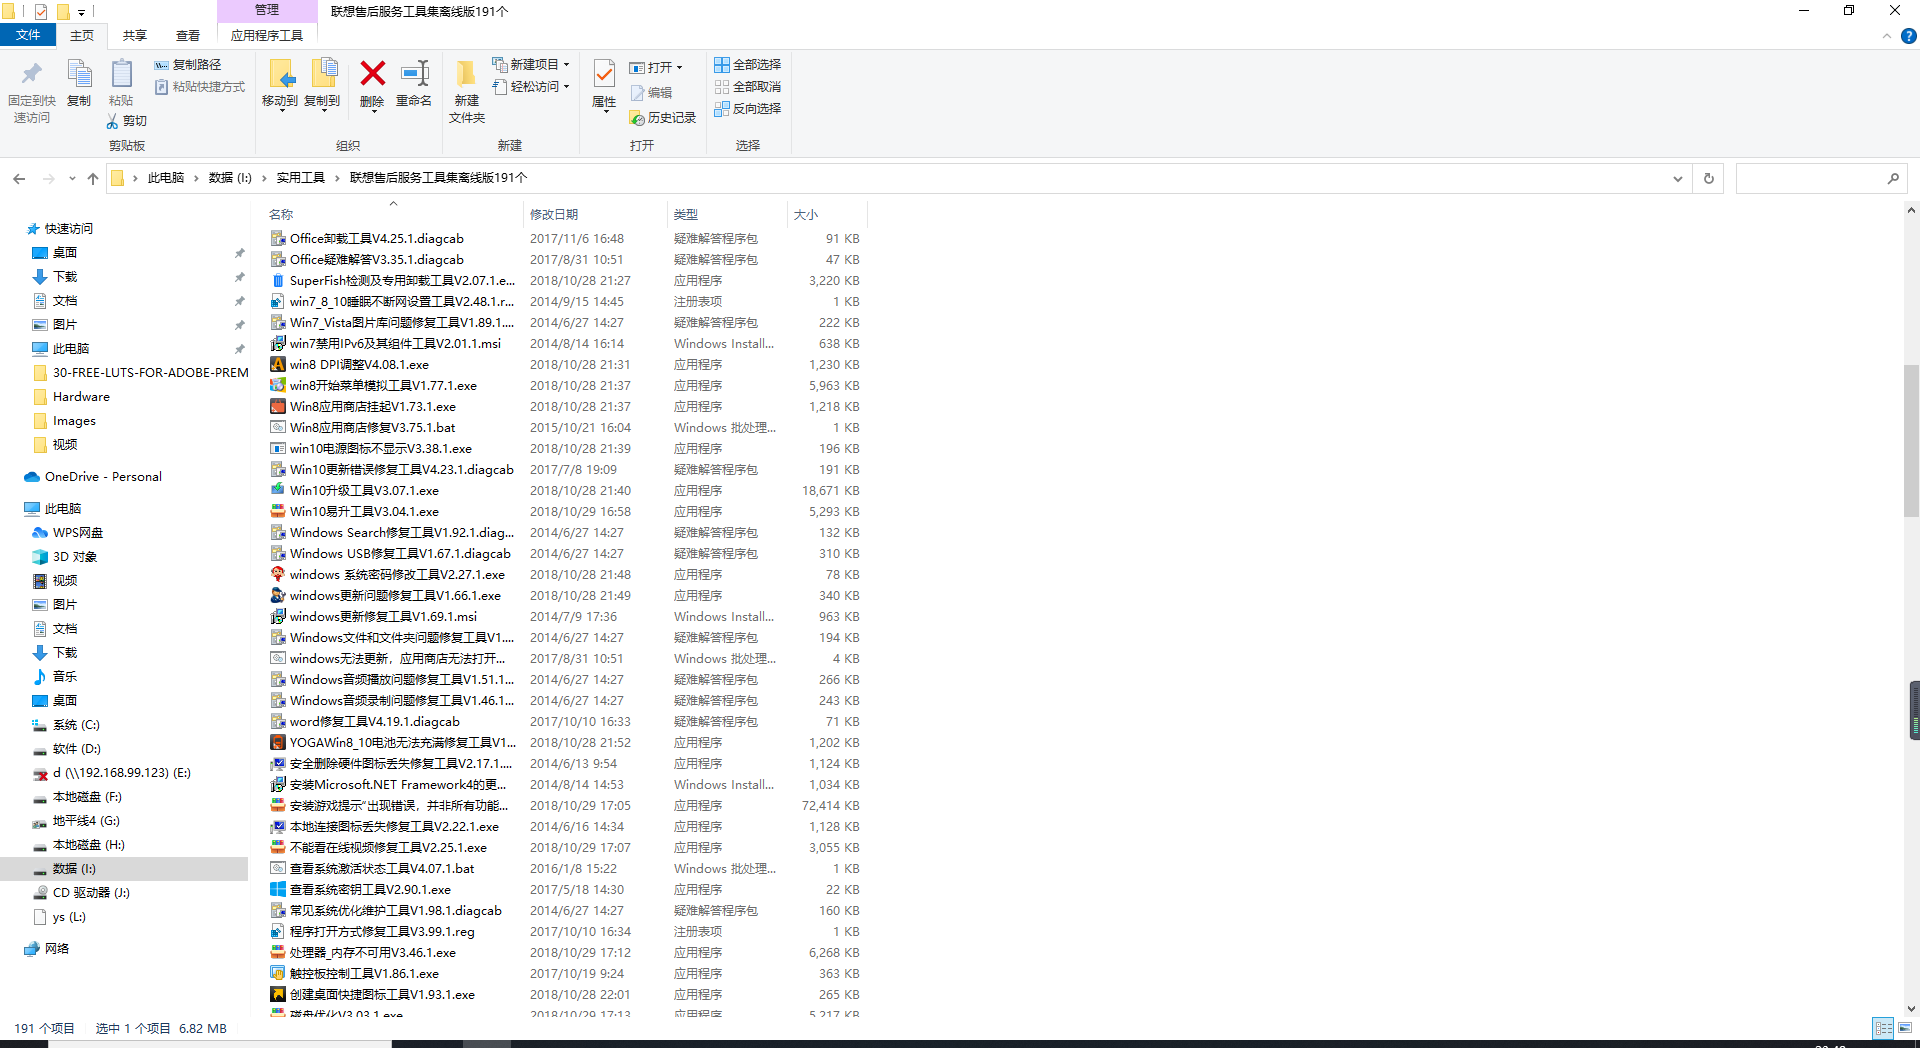
Task: Click the Move To folder icon
Action: 280,75
